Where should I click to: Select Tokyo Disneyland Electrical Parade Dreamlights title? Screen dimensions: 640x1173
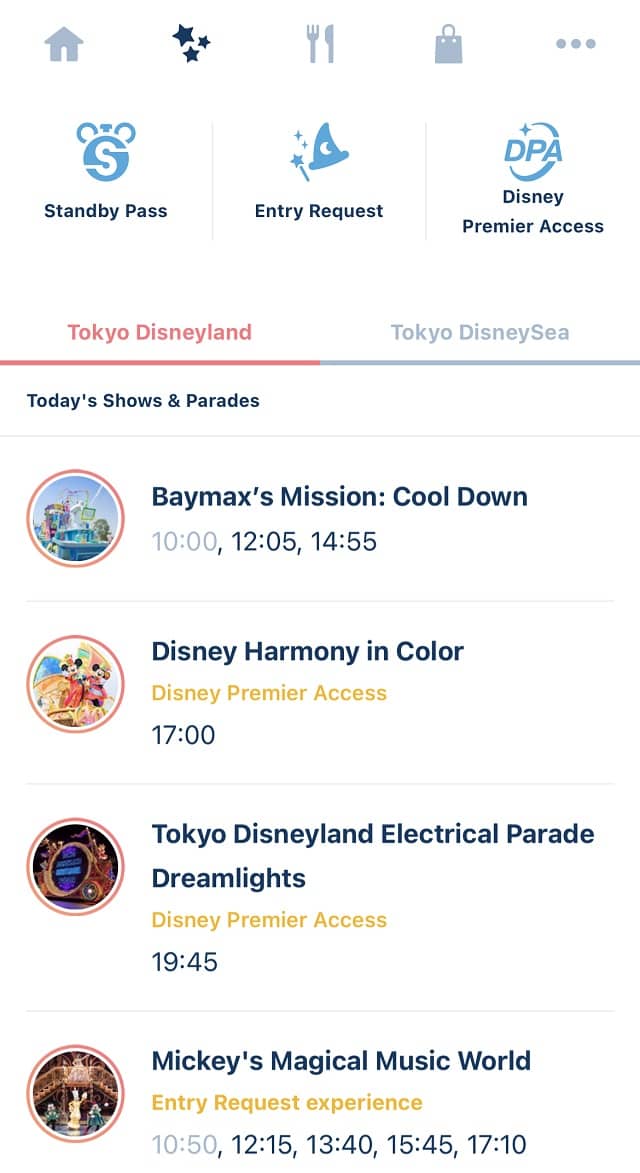click(x=373, y=856)
